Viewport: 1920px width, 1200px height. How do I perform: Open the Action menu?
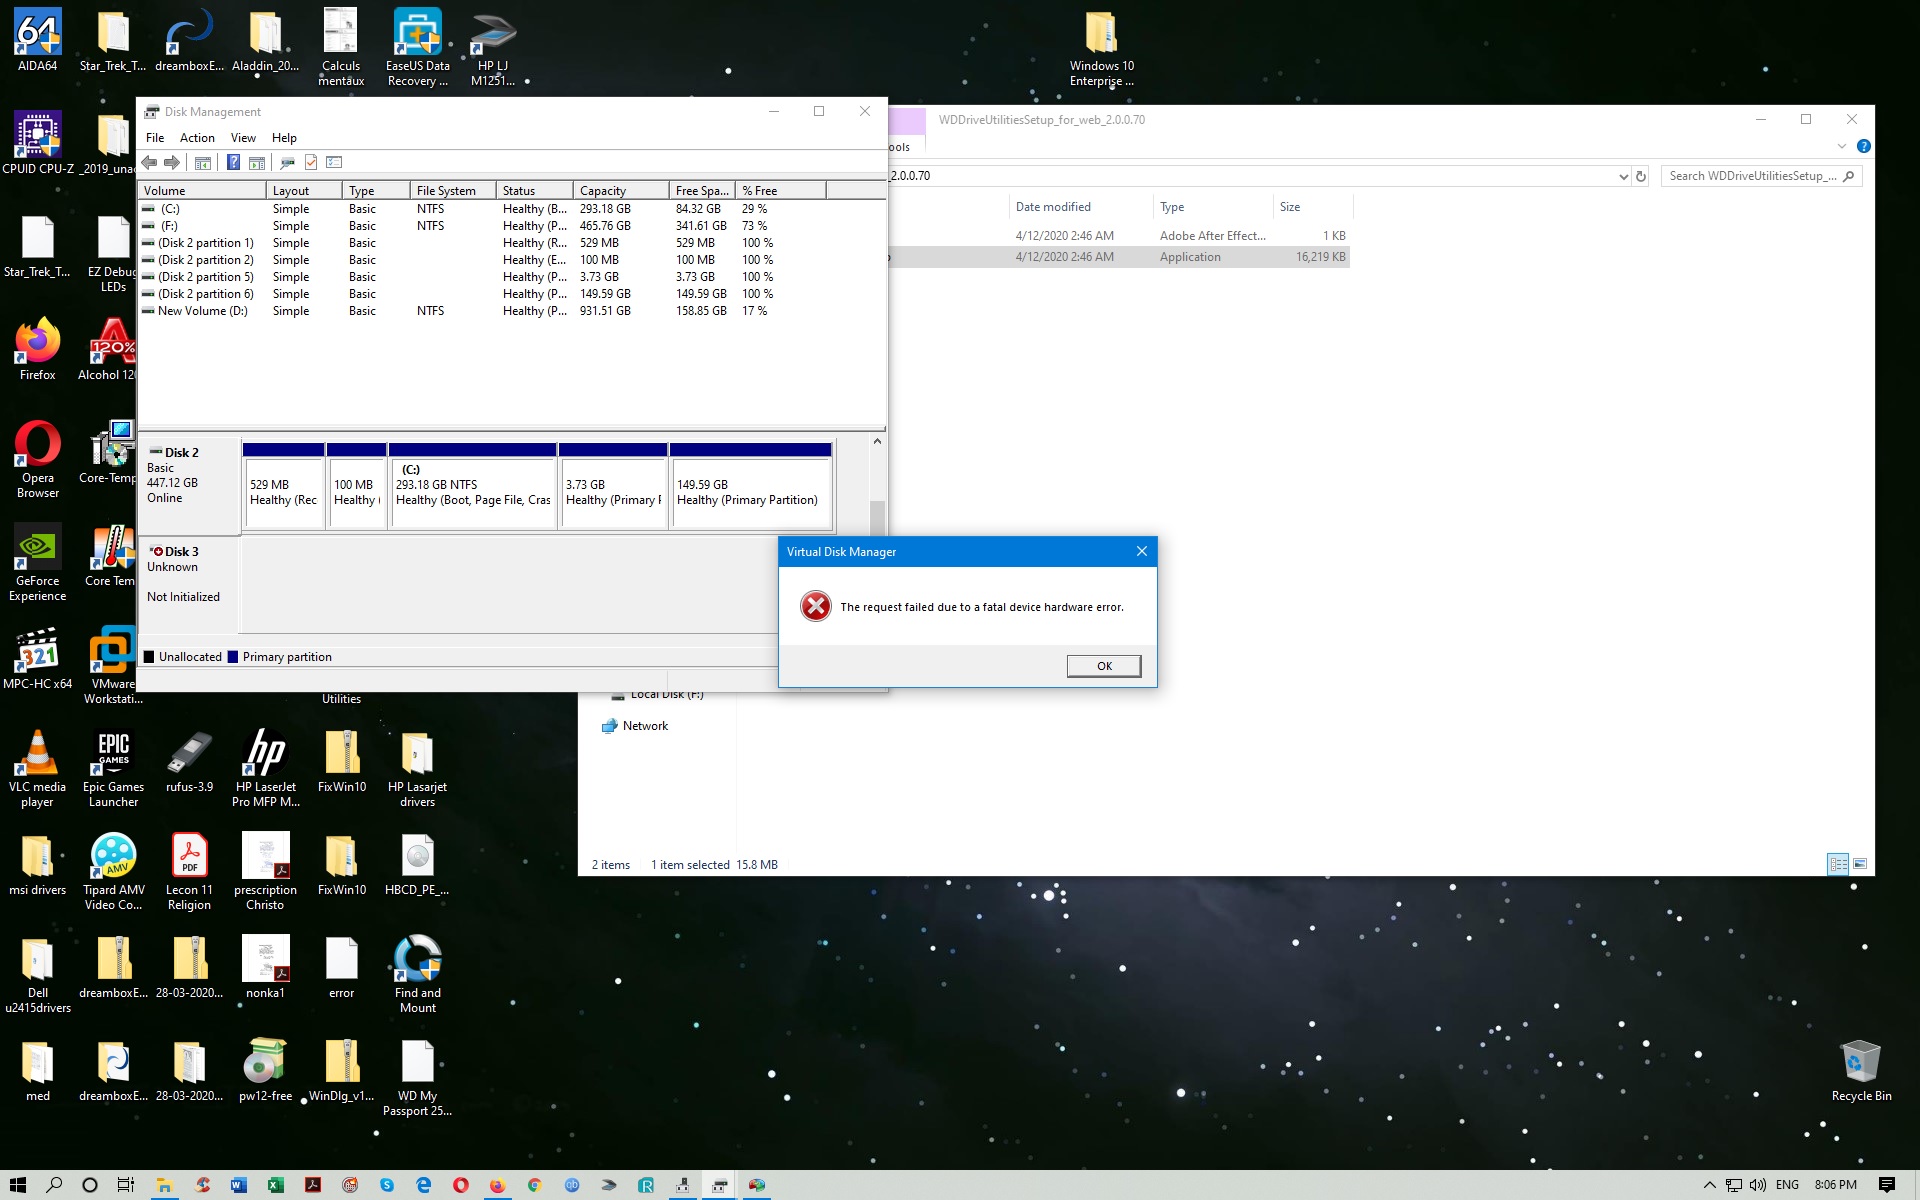click(x=197, y=138)
